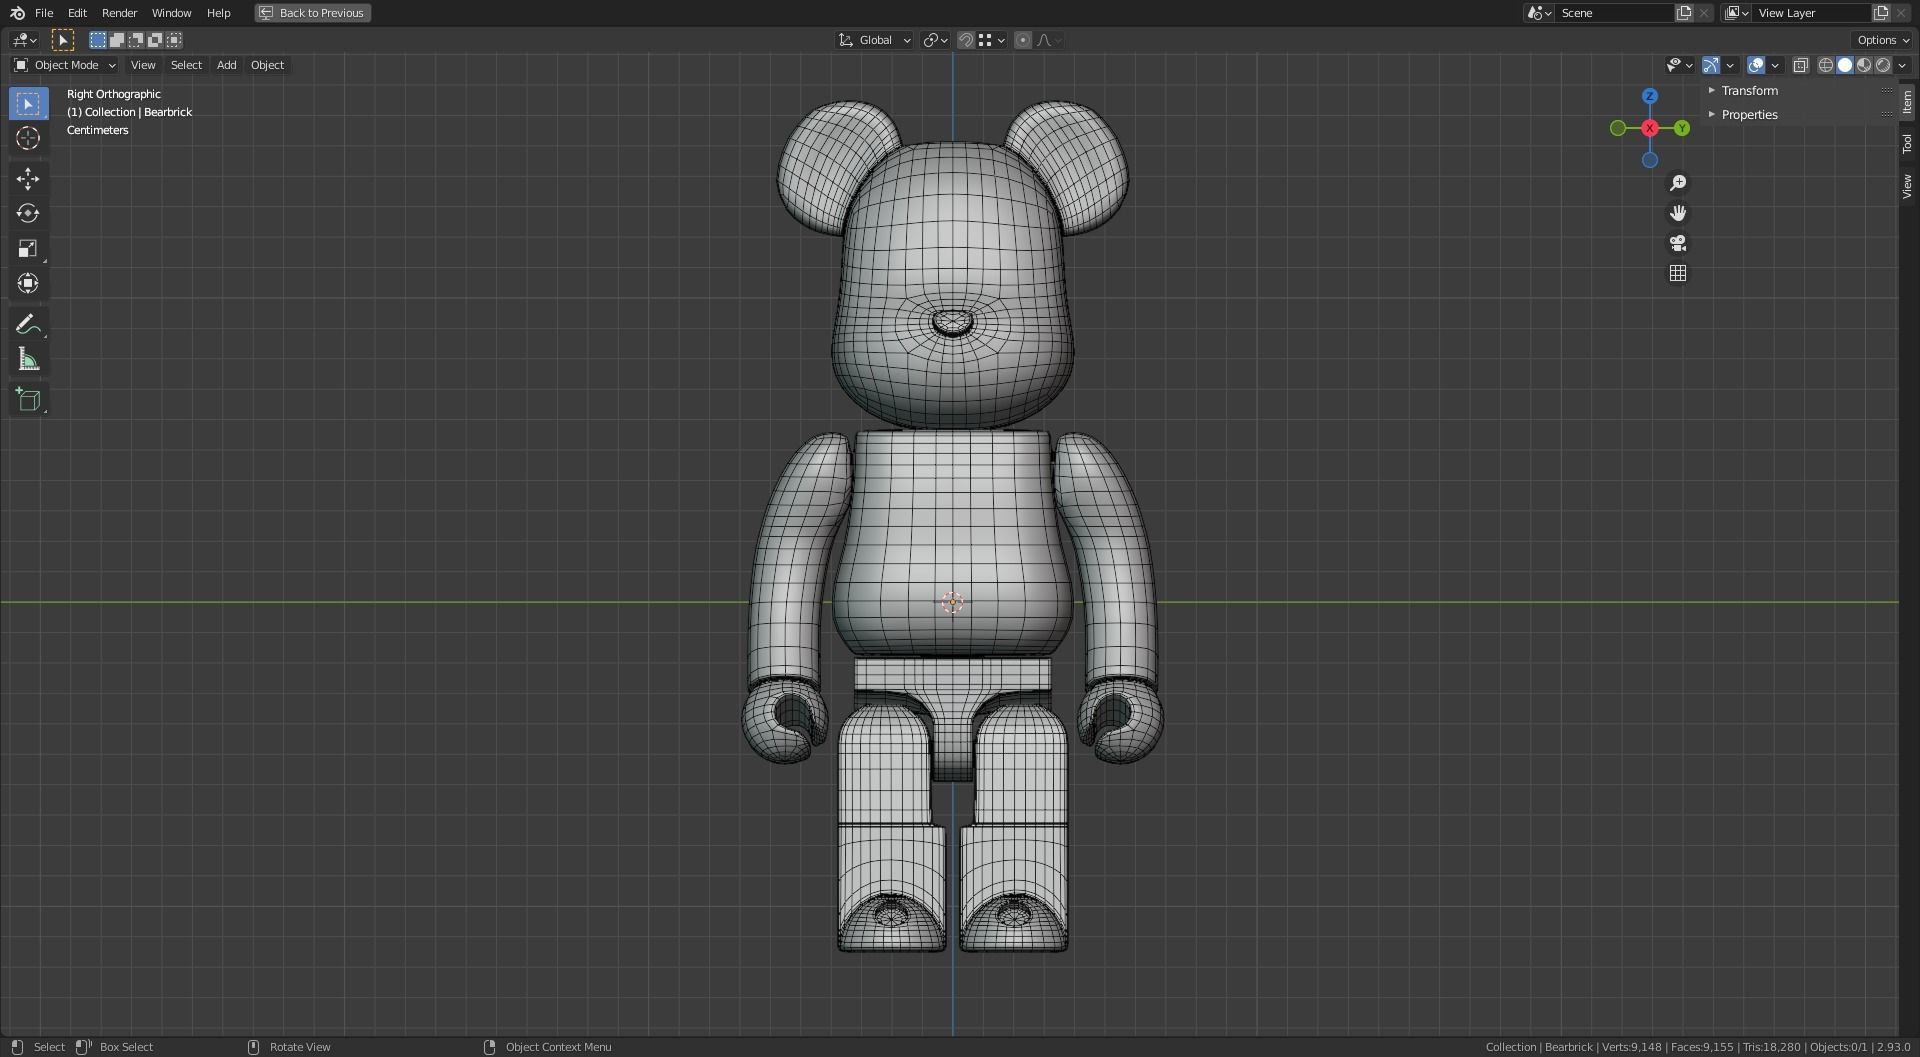Enable X-Ray viewport mode
1920x1057 pixels.
1802,64
